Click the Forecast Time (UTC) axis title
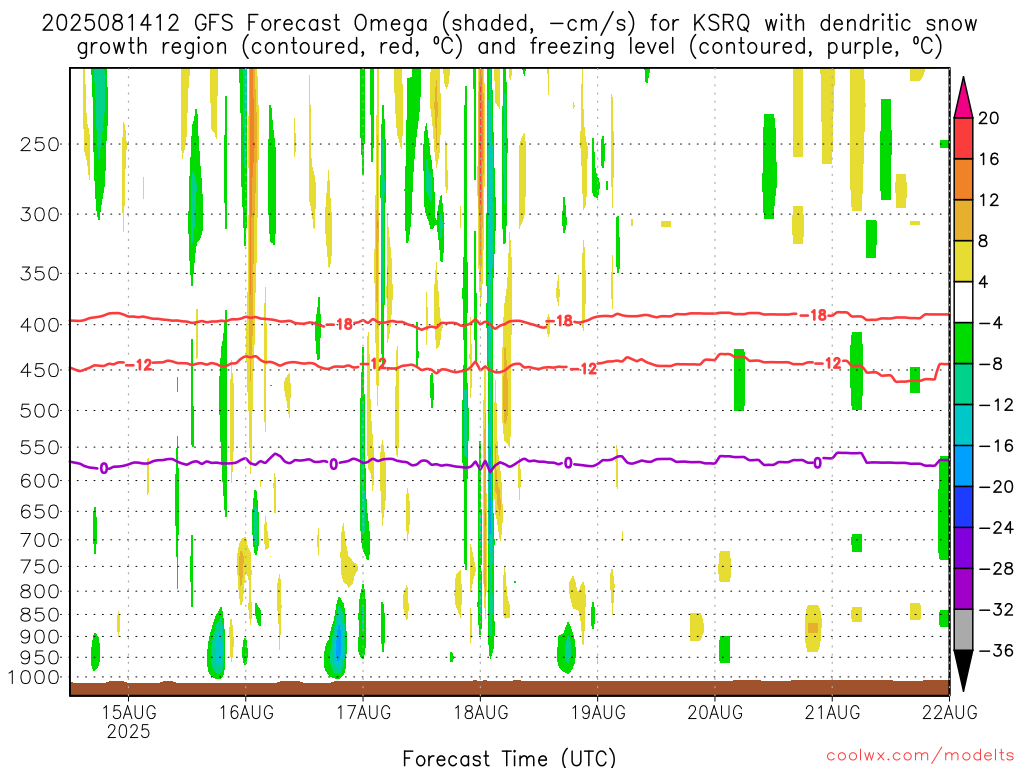This screenshot has height=768, width=1024. click(x=509, y=758)
